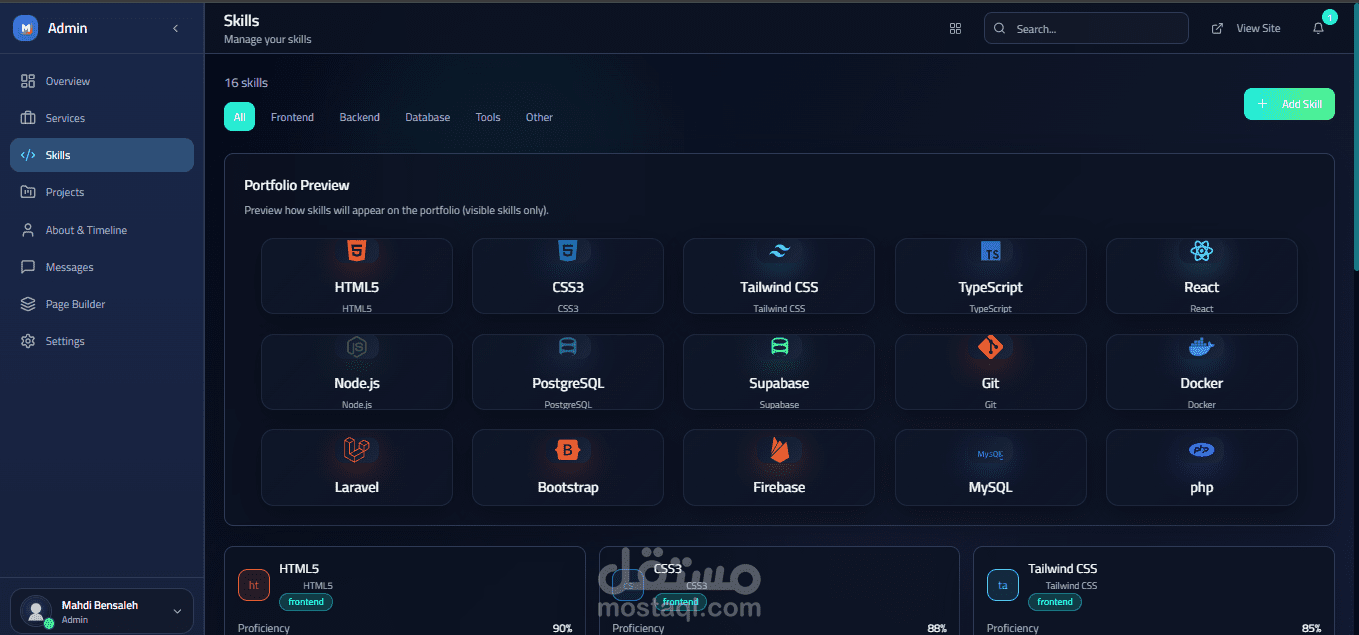Viewport: 1359px width, 635px height.
Task: Click View Site link
Action: click(1246, 28)
